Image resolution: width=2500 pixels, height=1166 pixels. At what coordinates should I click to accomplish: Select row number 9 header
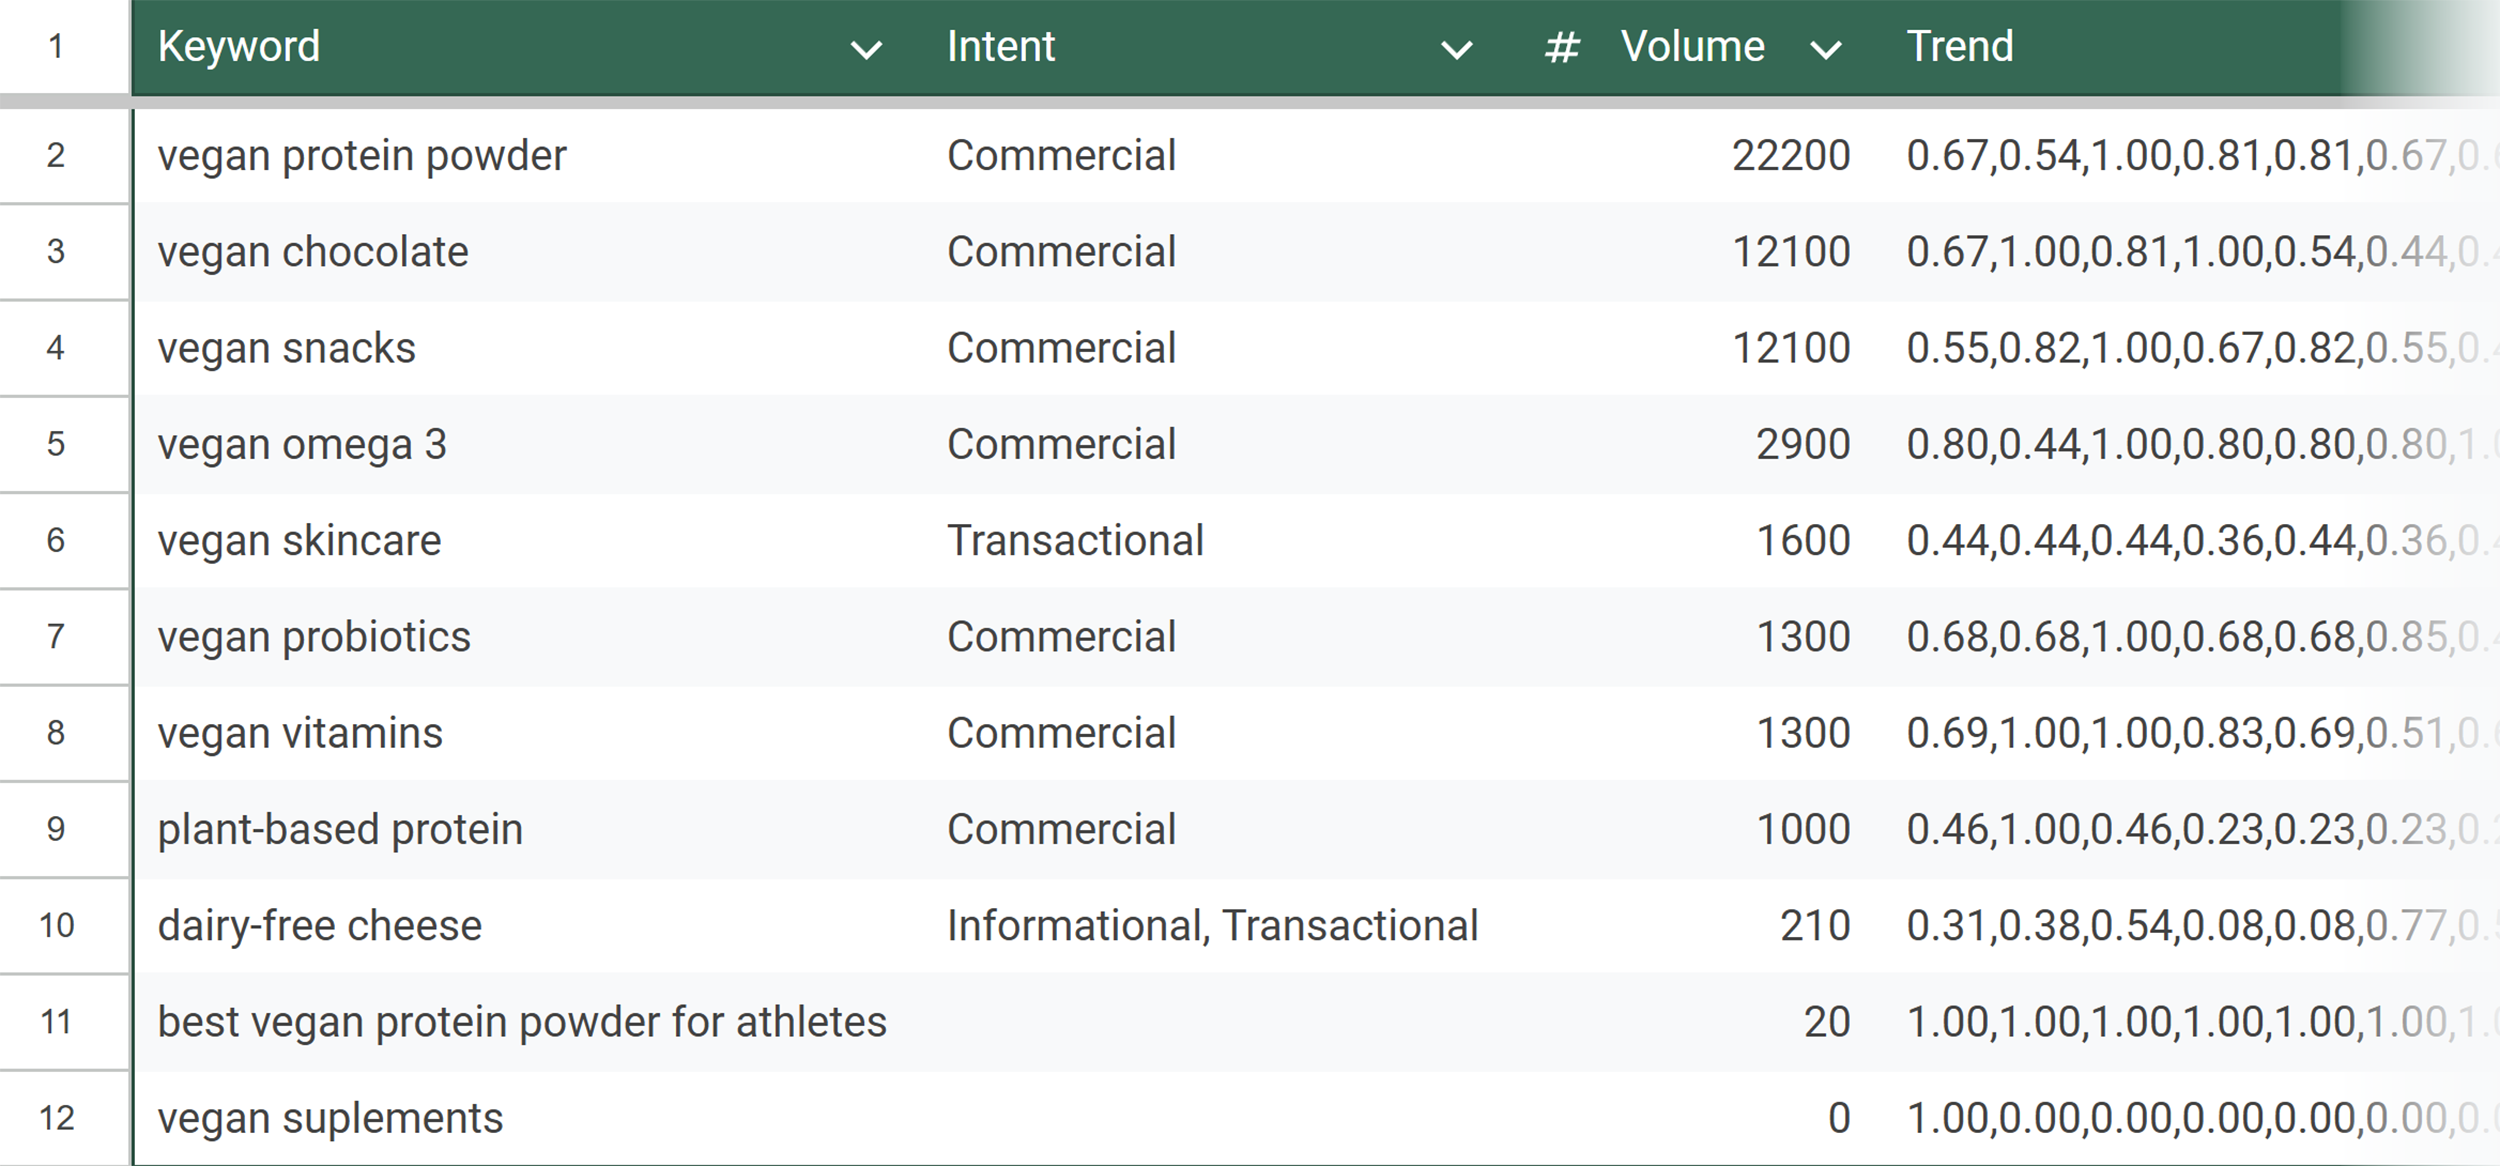point(56,829)
